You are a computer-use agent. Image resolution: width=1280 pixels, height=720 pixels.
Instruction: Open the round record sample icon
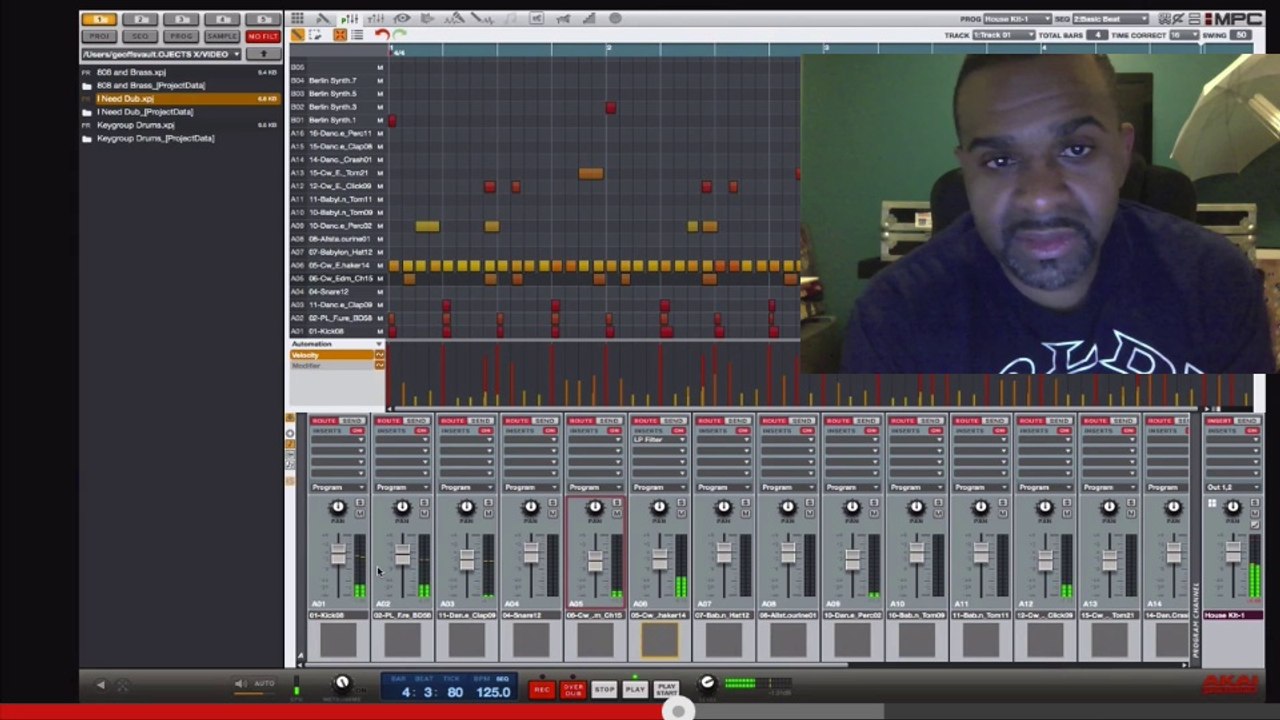(x=615, y=18)
